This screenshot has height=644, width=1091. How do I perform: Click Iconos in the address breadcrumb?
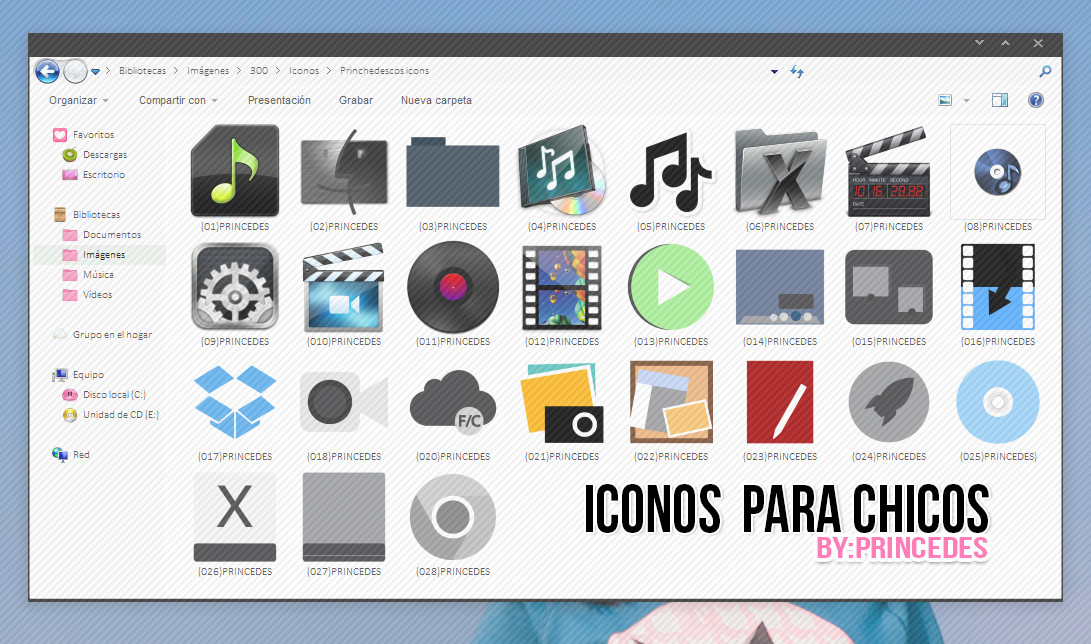coord(304,71)
